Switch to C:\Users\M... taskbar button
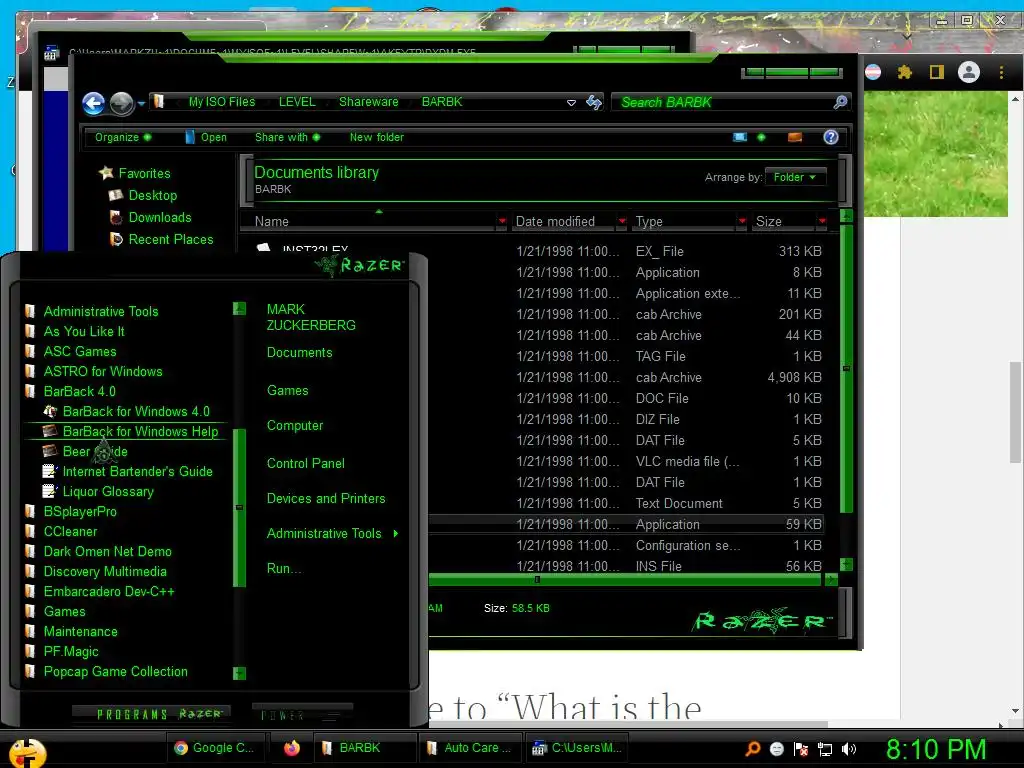 [x=577, y=748]
